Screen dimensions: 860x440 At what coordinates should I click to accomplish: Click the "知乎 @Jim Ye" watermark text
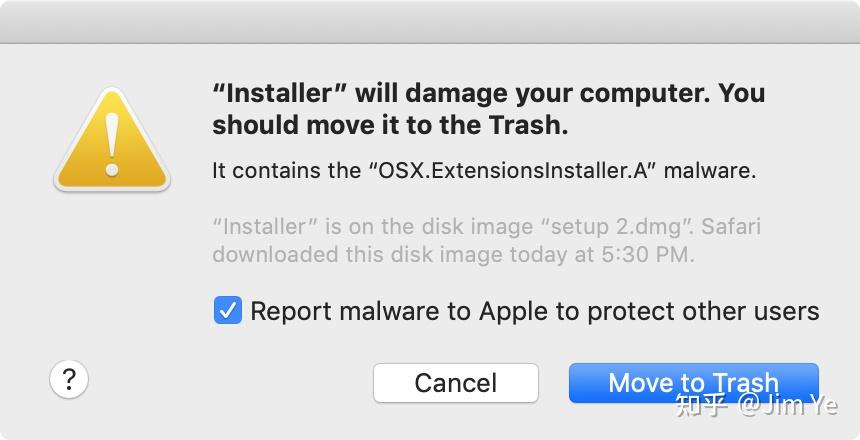click(x=757, y=405)
